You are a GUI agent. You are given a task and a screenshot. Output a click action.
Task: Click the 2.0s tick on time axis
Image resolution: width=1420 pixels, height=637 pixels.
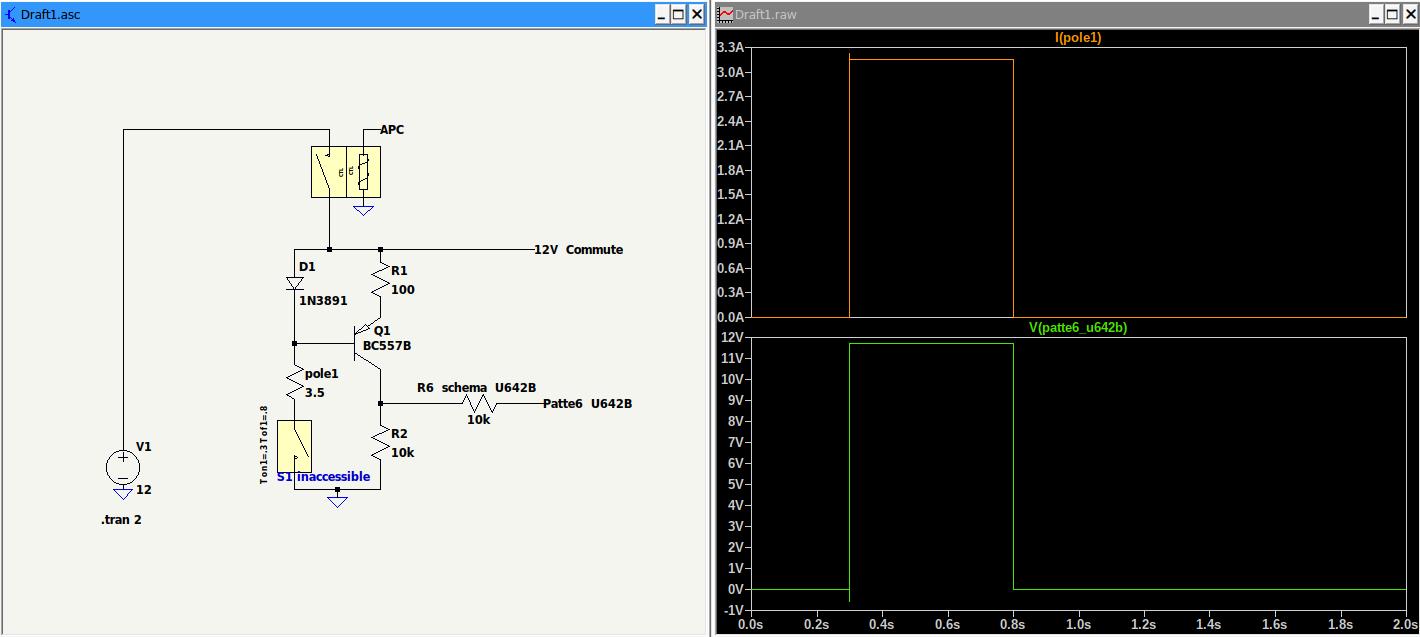coord(1404,624)
